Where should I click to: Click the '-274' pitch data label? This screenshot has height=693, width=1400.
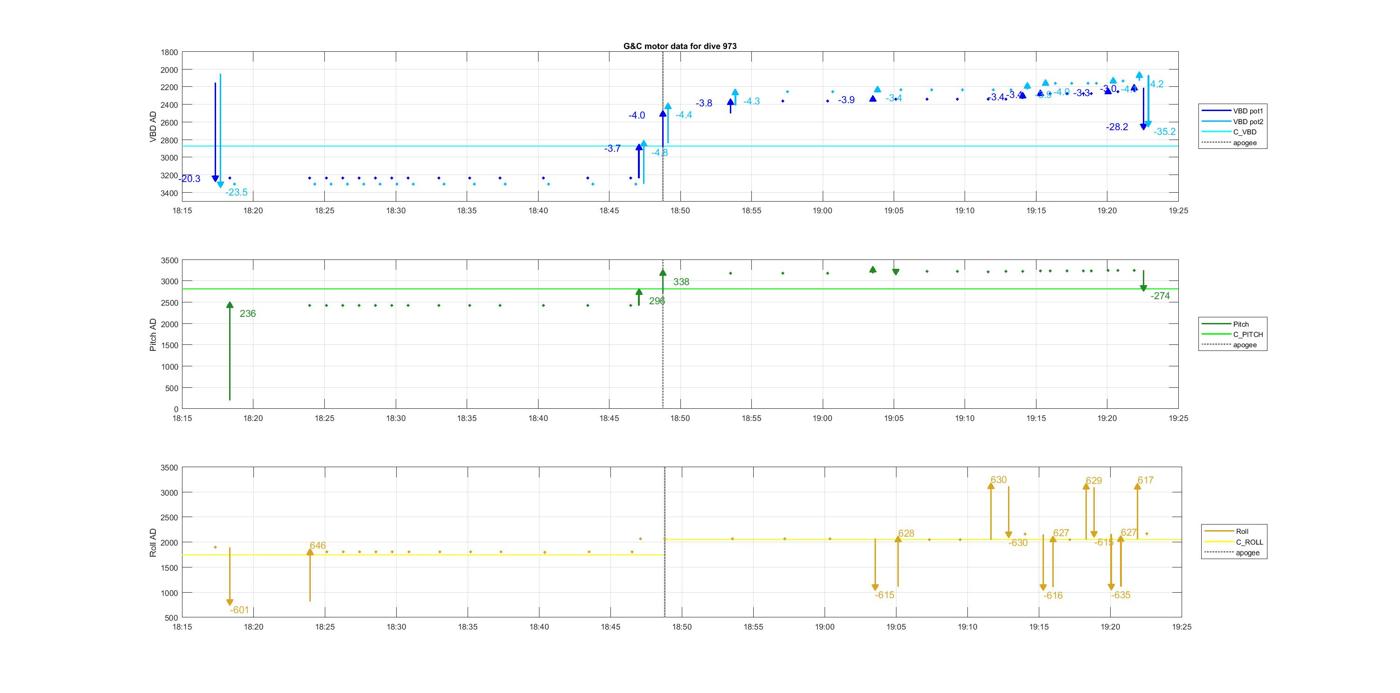(x=1160, y=296)
